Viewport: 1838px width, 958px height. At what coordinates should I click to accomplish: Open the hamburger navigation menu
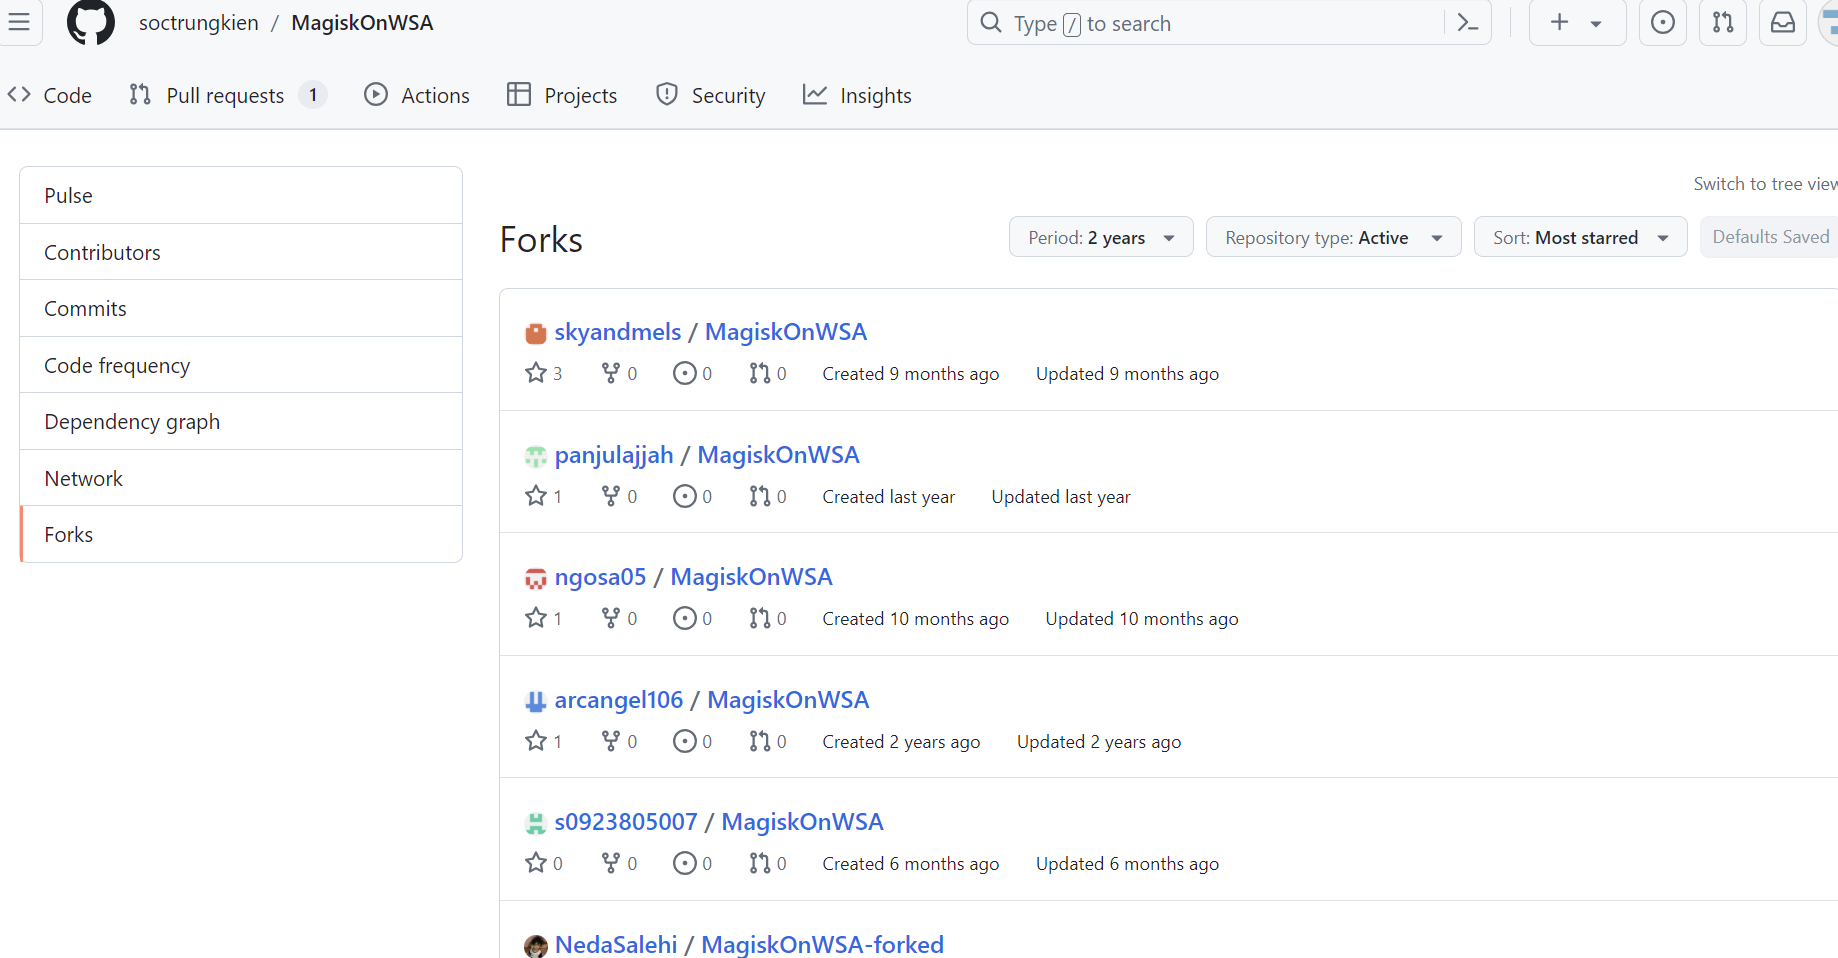18,22
